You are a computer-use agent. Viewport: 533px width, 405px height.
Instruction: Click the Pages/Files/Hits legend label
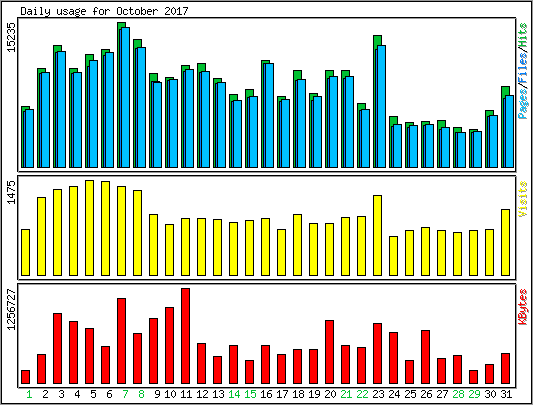523,71
